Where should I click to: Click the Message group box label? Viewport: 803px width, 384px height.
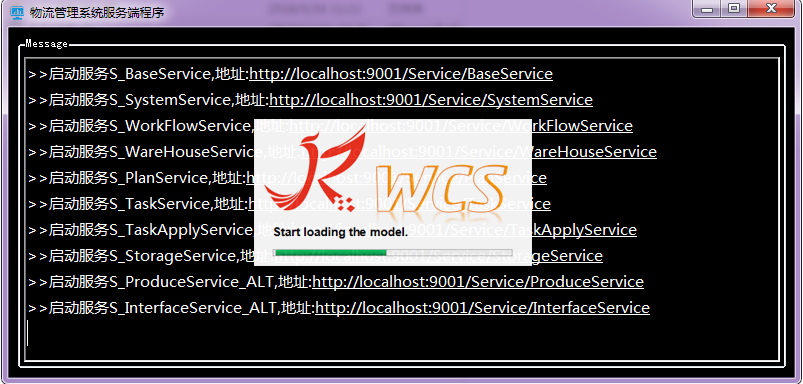coord(46,44)
